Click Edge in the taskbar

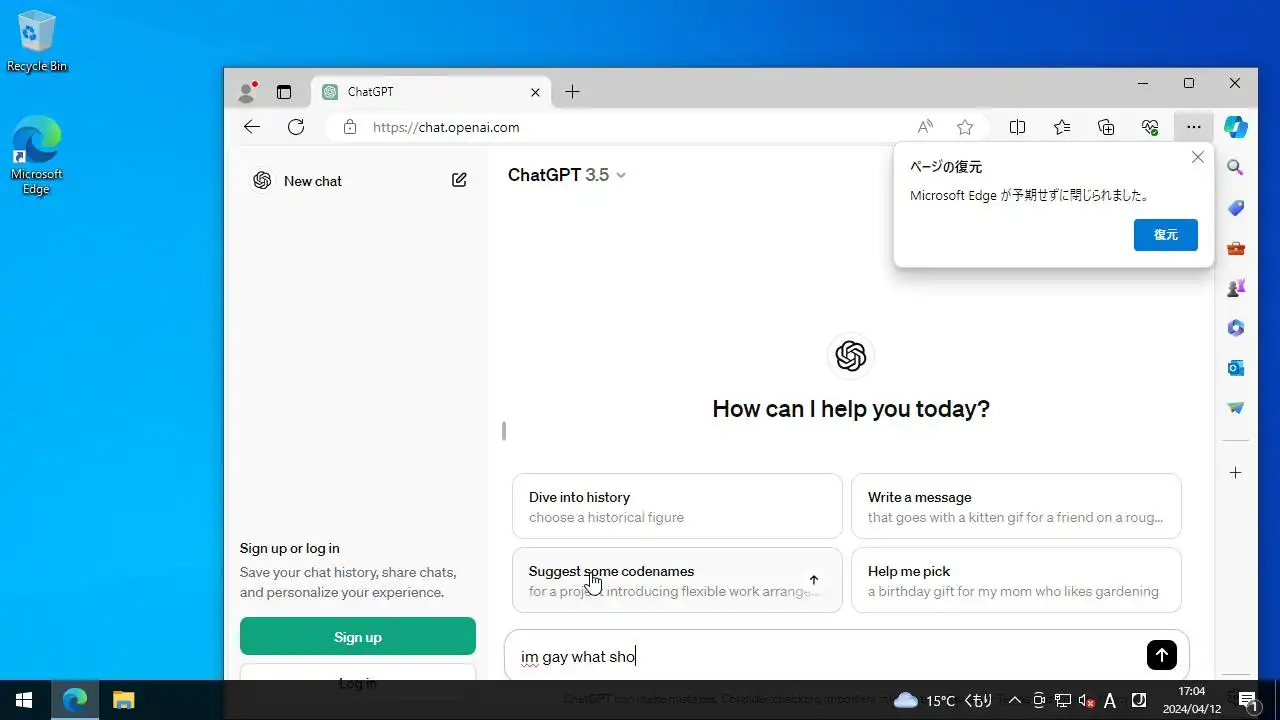click(75, 700)
